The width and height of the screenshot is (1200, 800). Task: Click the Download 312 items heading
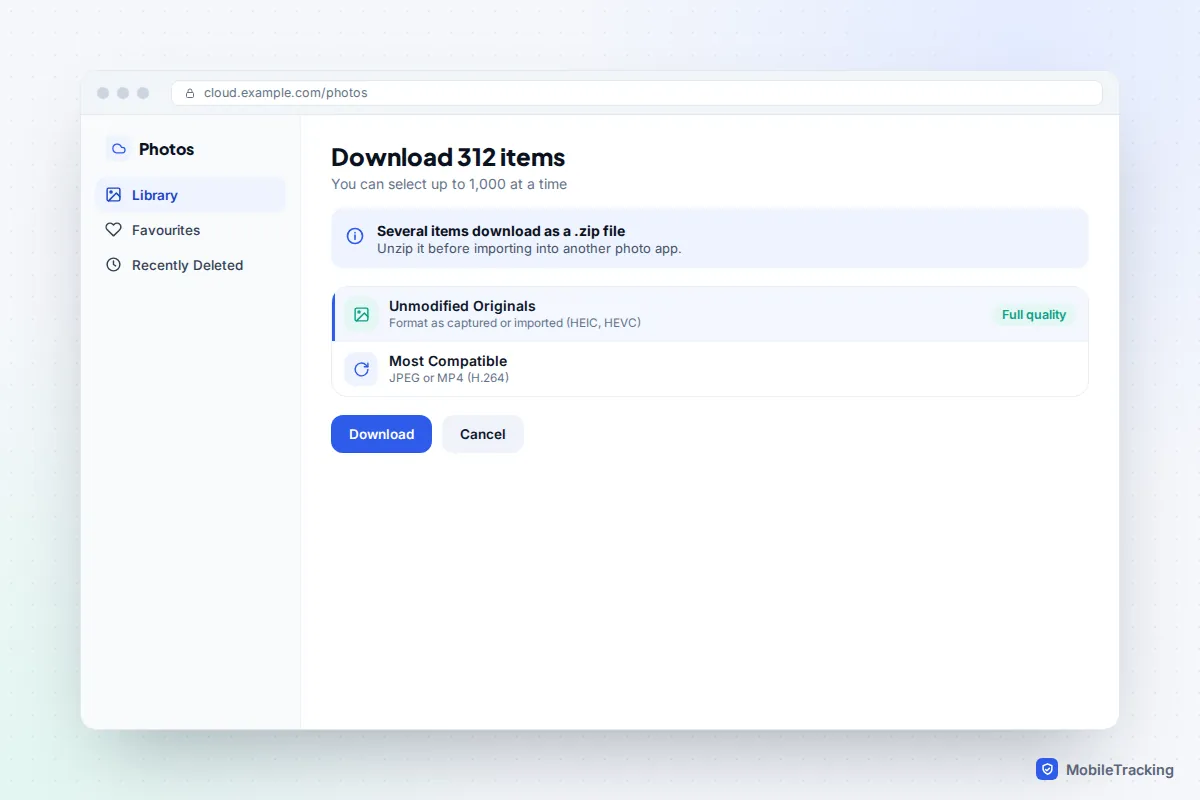[x=448, y=157]
